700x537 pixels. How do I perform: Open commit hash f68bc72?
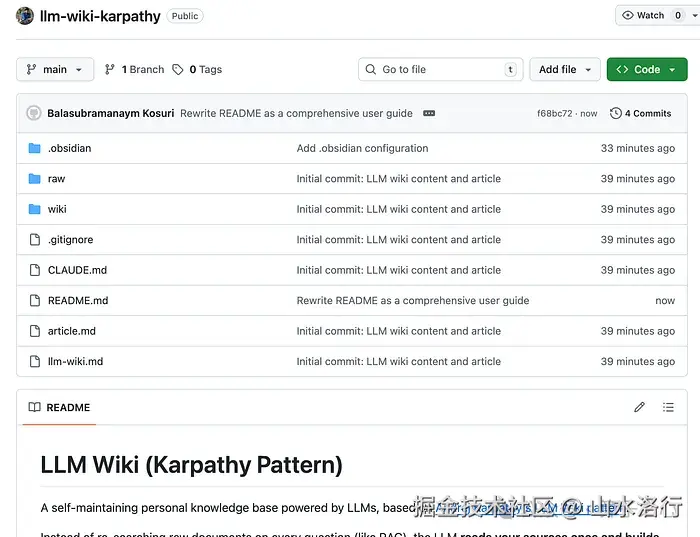554,113
